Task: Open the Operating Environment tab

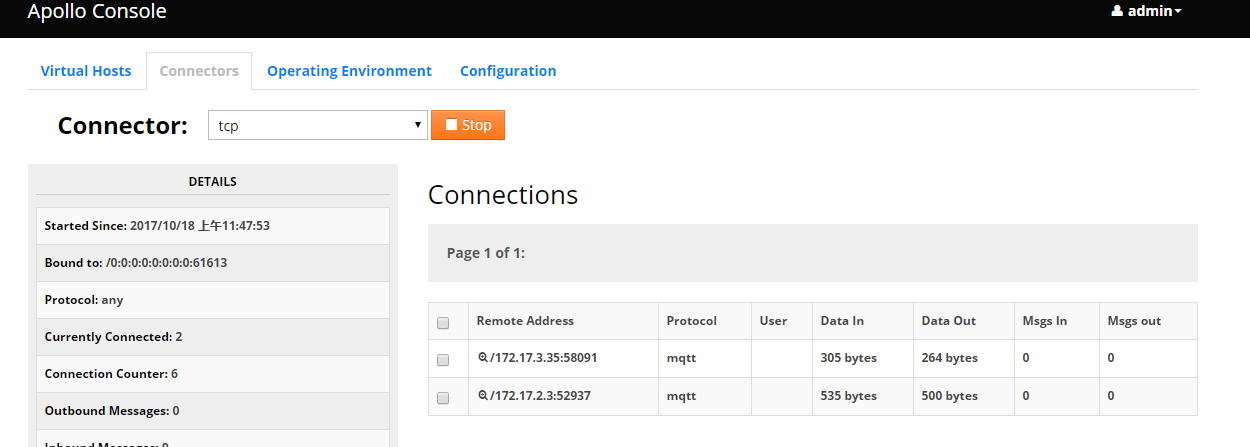Action: pos(349,71)
